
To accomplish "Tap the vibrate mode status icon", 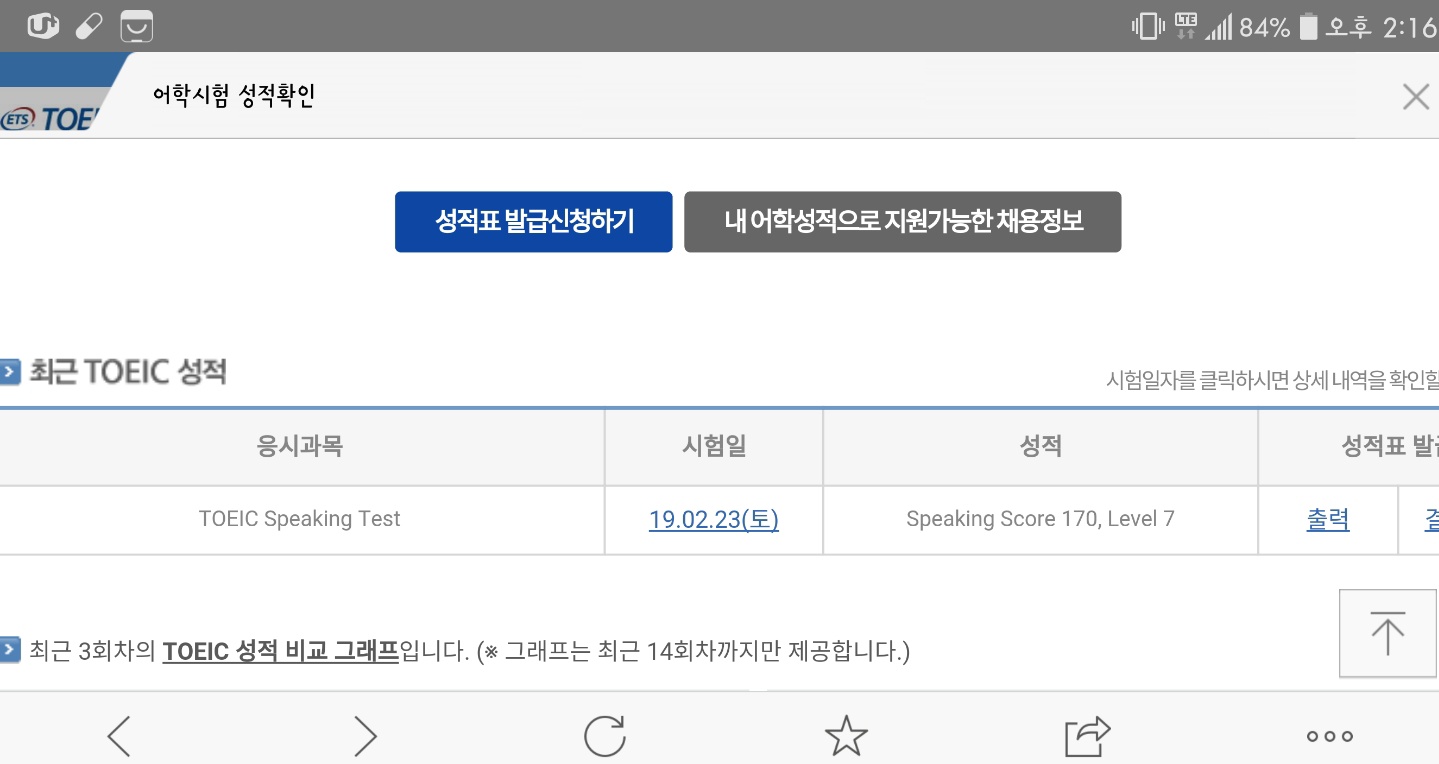I will point(1148,27).
